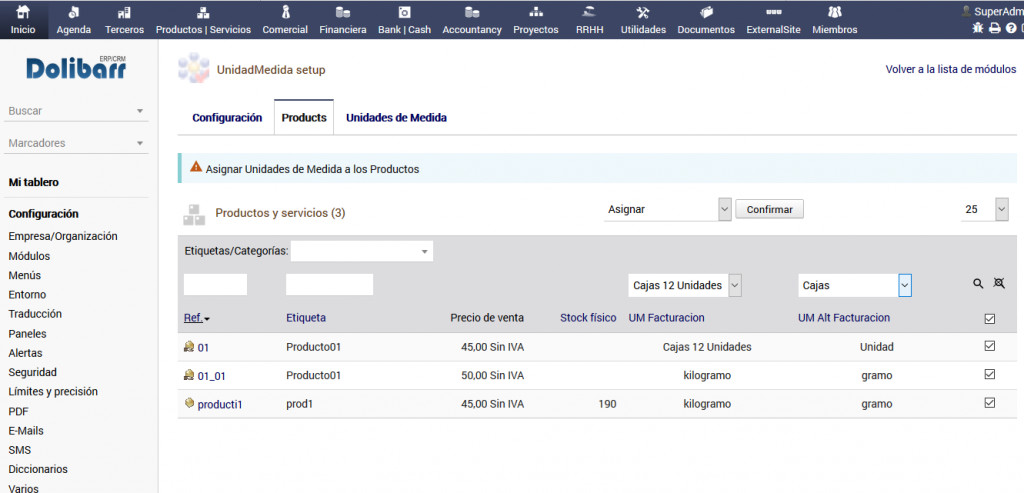The height and width of the screenshot is (493, 1024).
Task: Open Diccionarios in the sidebar
Action: [38, 469]
